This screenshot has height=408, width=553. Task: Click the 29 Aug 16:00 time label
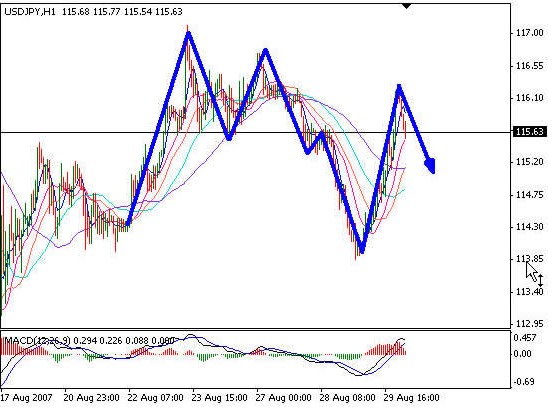[x=411, y=398]
